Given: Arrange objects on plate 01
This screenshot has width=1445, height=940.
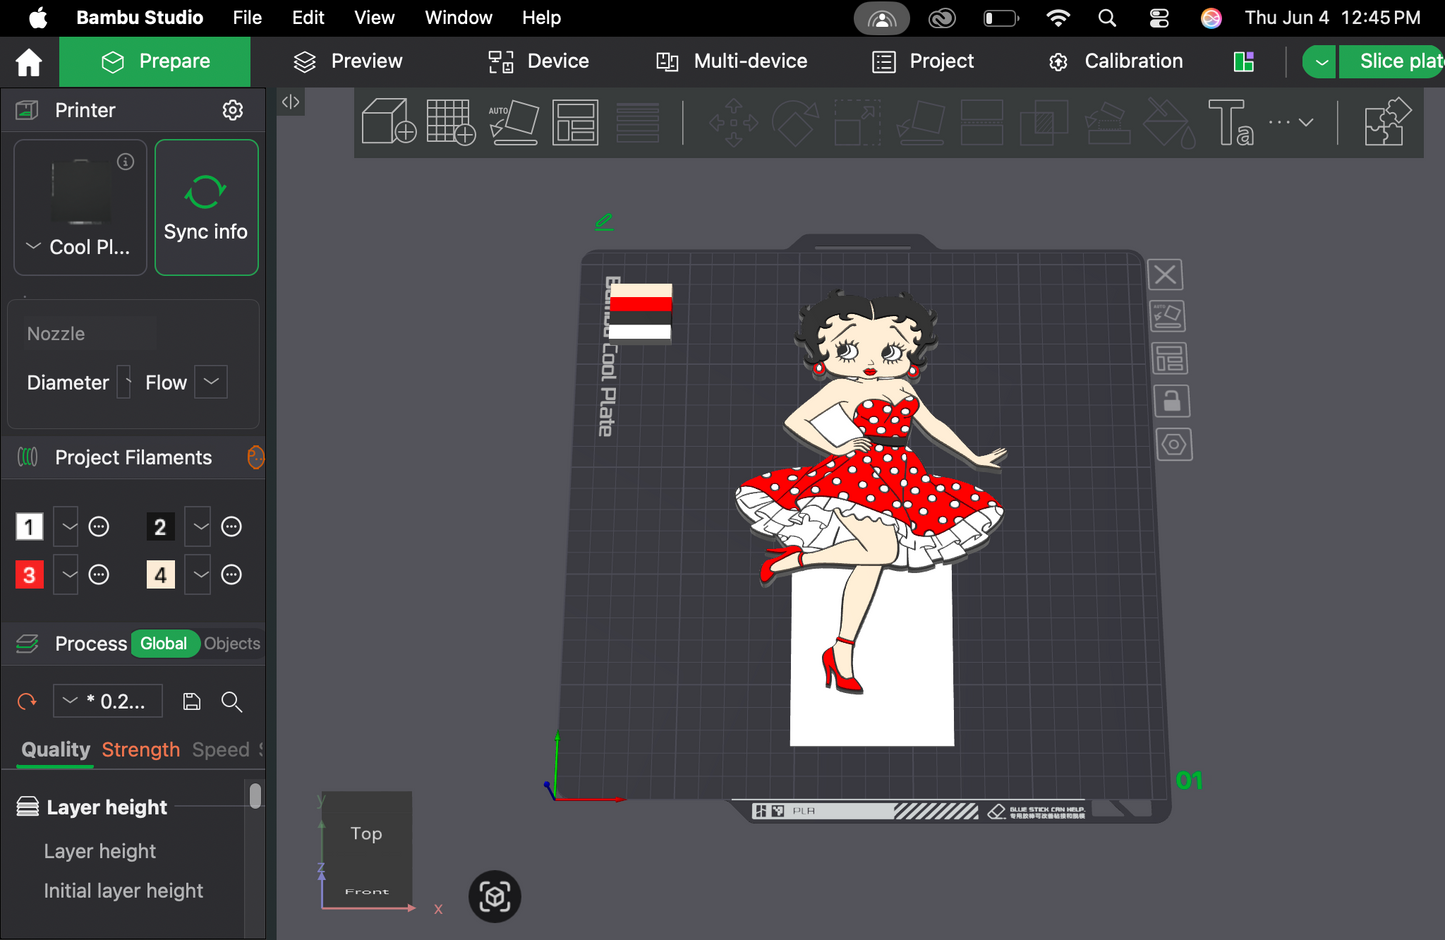Looking at the screenshot, I should click(1169, 358).
